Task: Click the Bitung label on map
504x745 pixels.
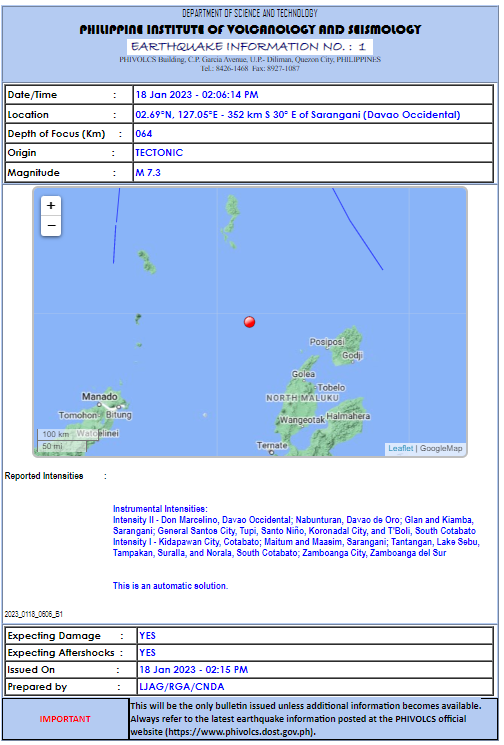Action: [119, 414]
